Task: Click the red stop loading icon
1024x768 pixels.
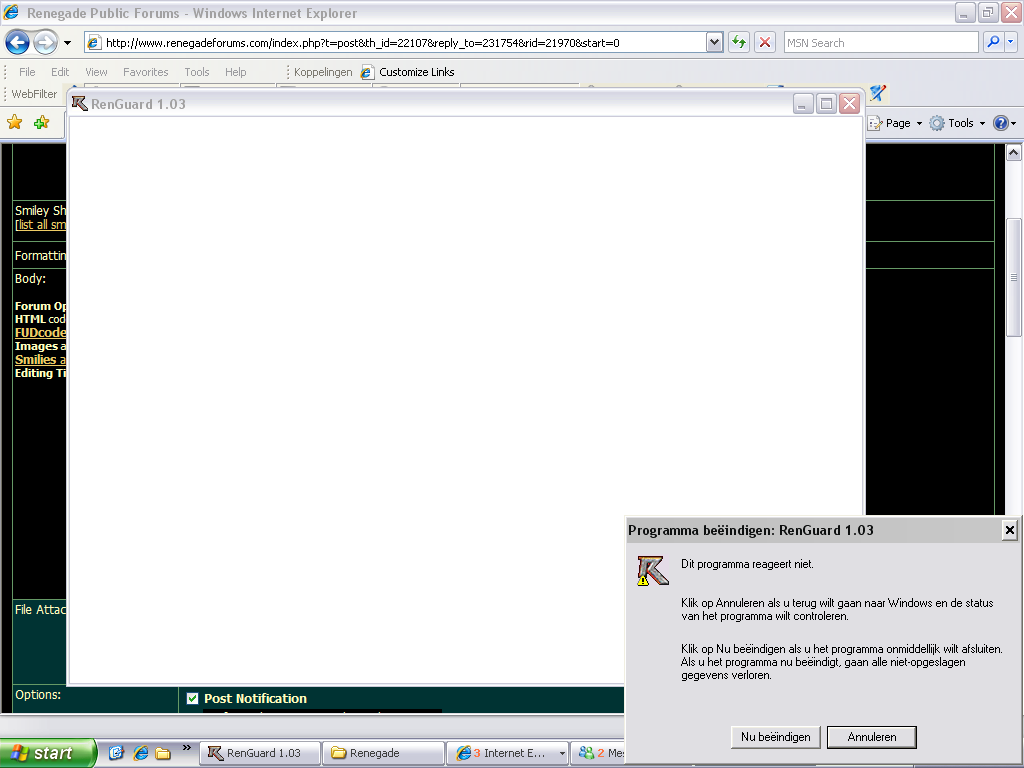Action: point(765,43)
